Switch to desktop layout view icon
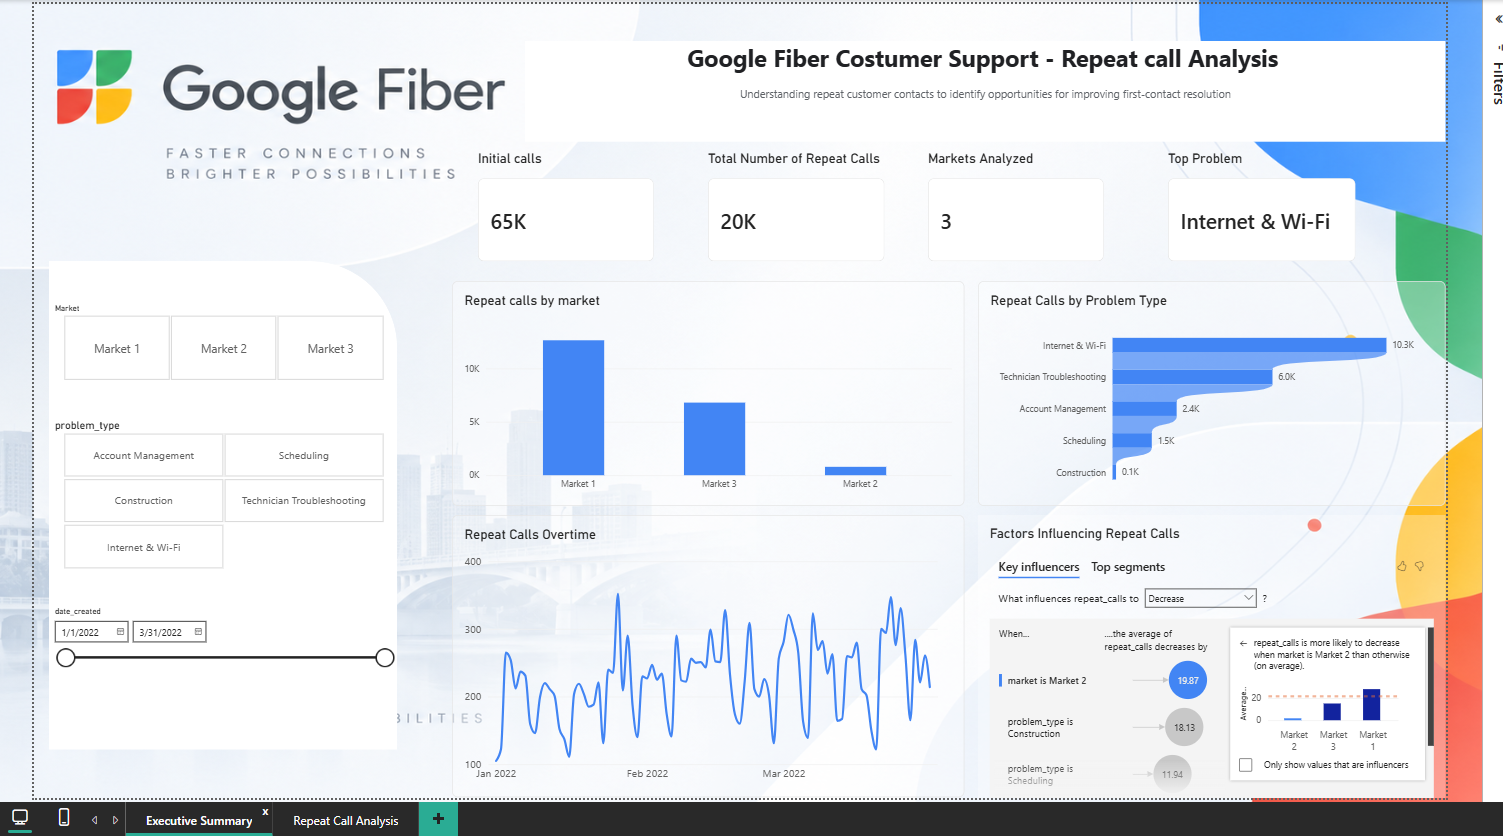Image resolution: width=1503 pixels, height=836 pixels. pyautogui.click(x=20, y=818)
